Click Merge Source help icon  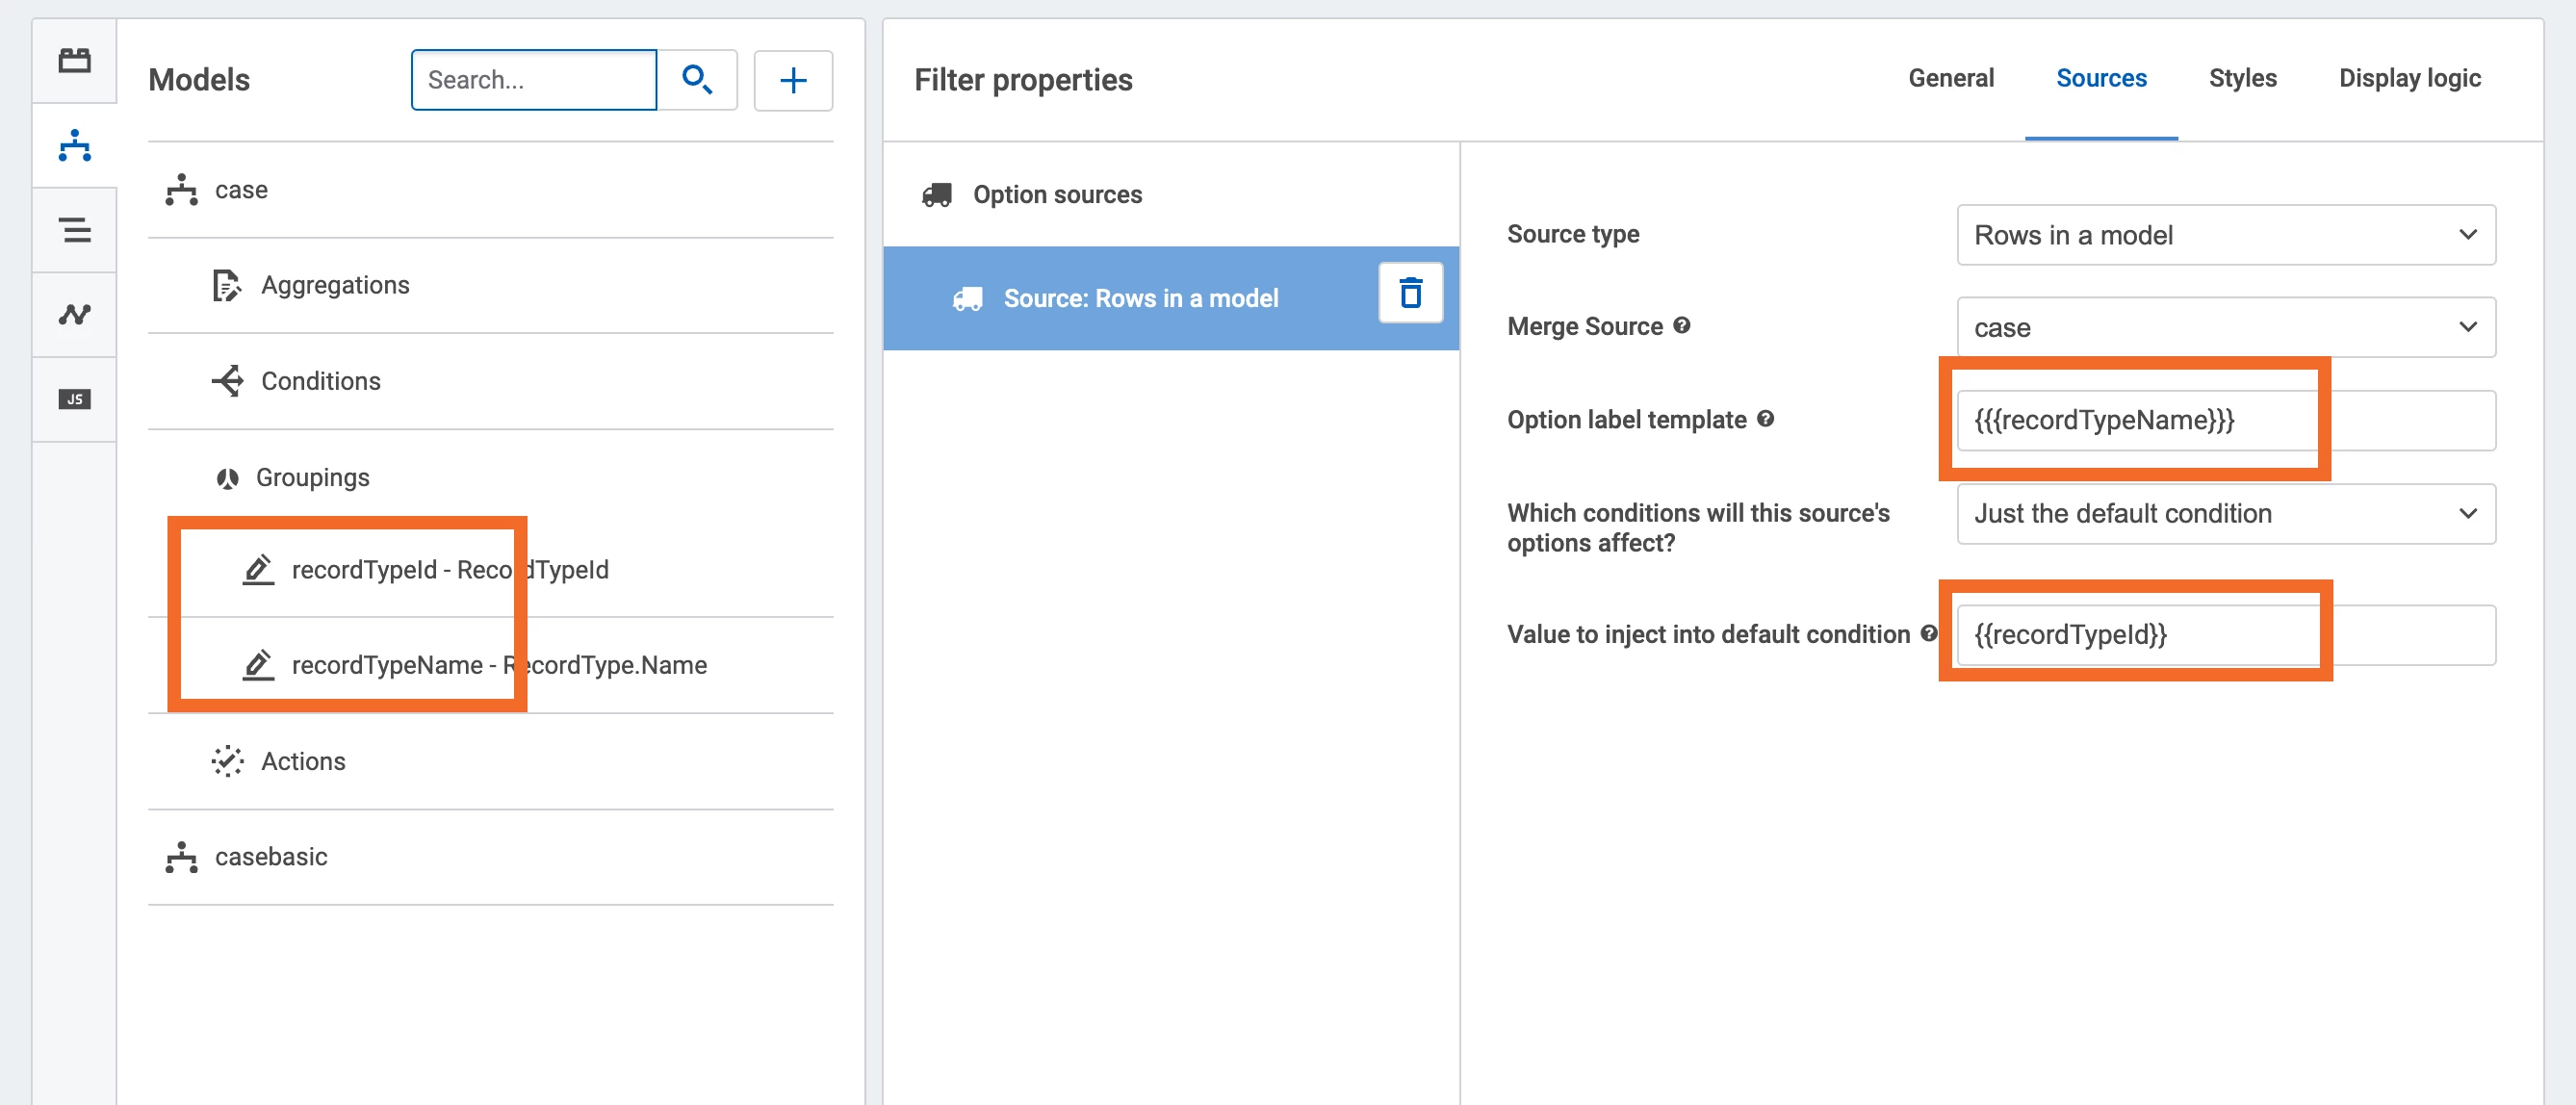1682,325
